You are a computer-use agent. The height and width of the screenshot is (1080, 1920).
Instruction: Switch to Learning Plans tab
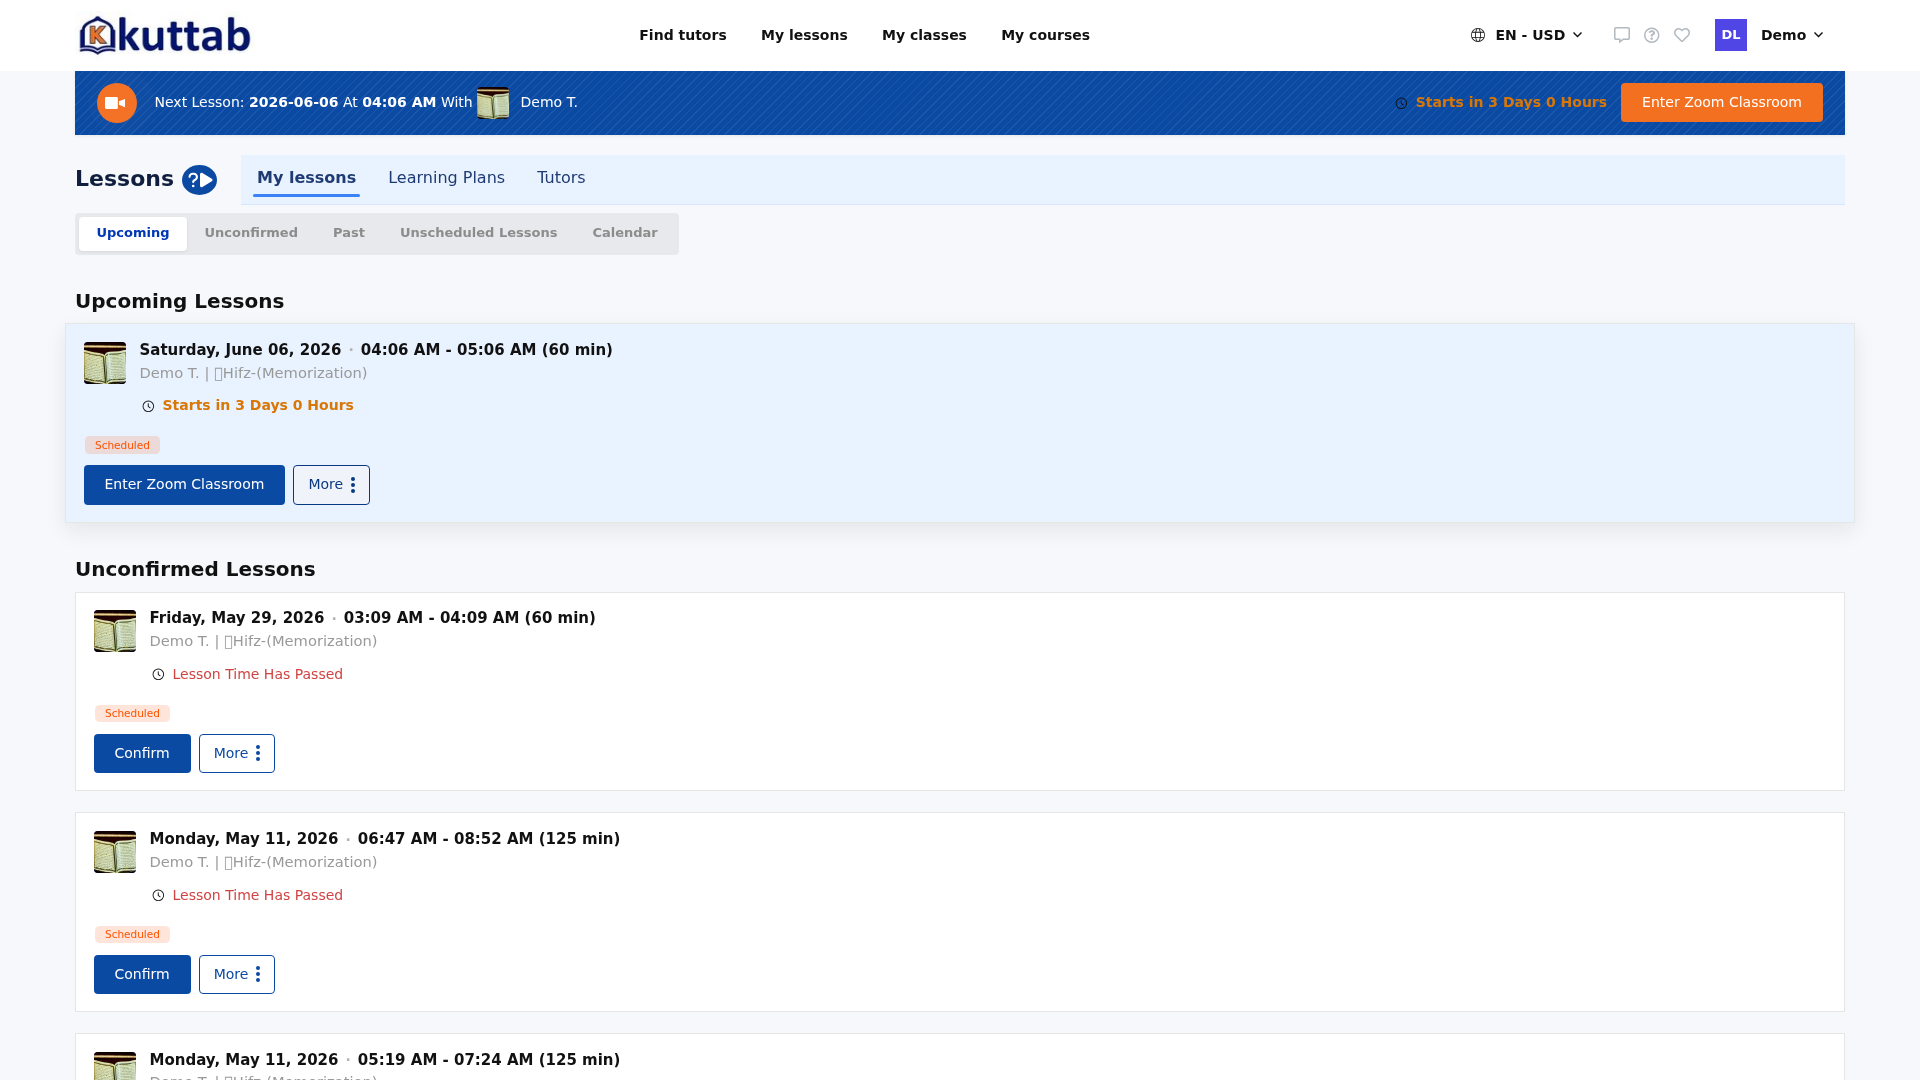pos(446,178)
